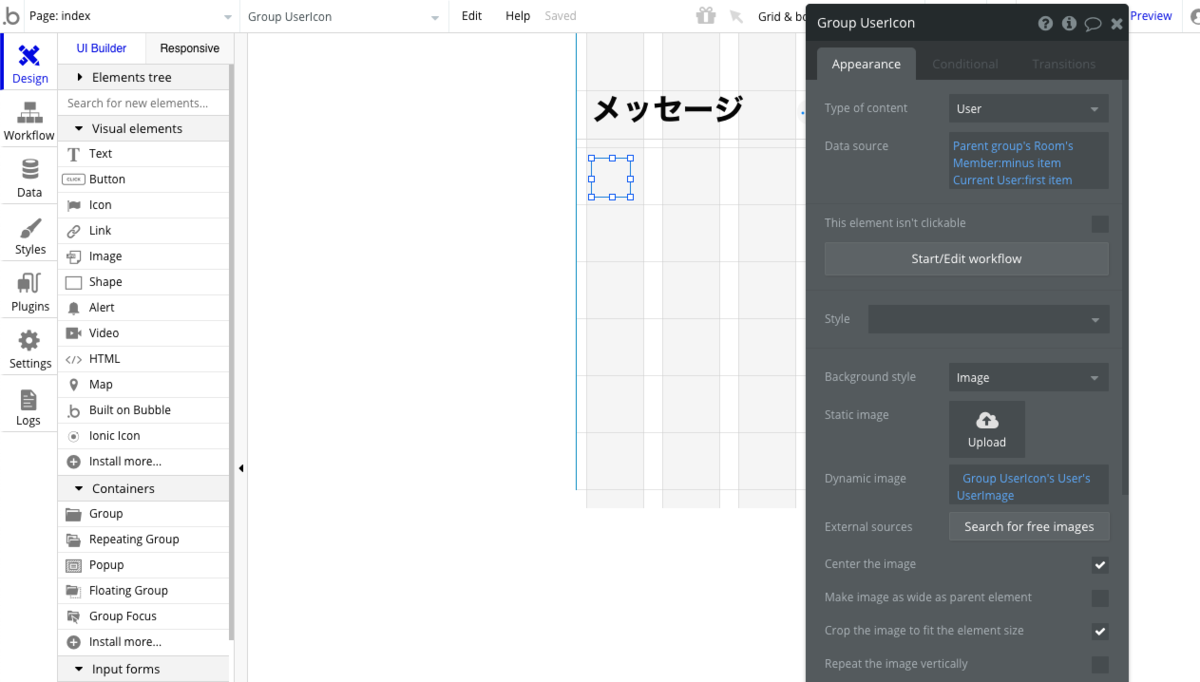The width and height of the screenshot is (1200, 682).
Task: Select the Repeating Group container
Action: (144, 539)
